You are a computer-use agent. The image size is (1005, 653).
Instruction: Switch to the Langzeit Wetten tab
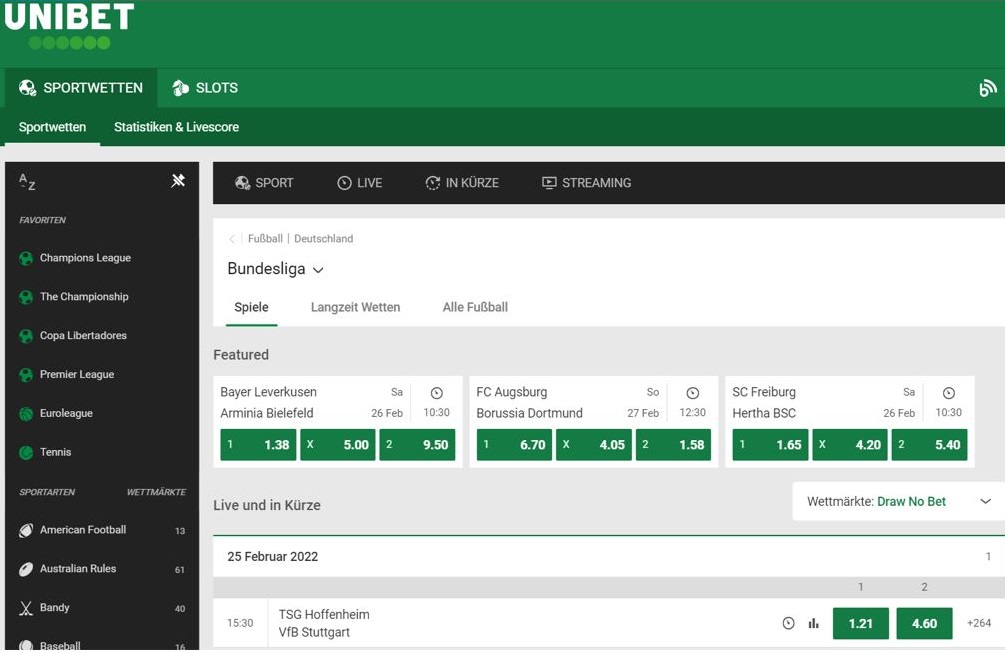pyautogui.click(x=355, y=307)
